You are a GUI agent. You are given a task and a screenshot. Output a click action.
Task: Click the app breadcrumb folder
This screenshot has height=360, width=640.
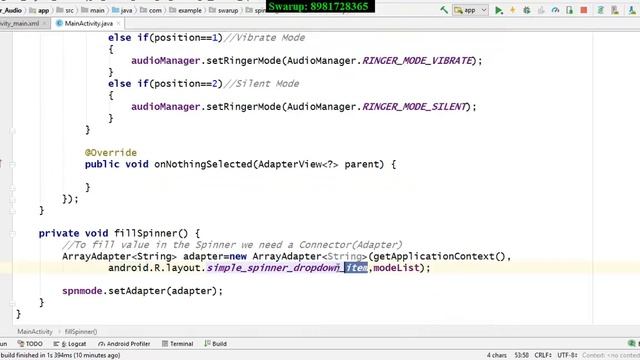click(x=39, y=10)
